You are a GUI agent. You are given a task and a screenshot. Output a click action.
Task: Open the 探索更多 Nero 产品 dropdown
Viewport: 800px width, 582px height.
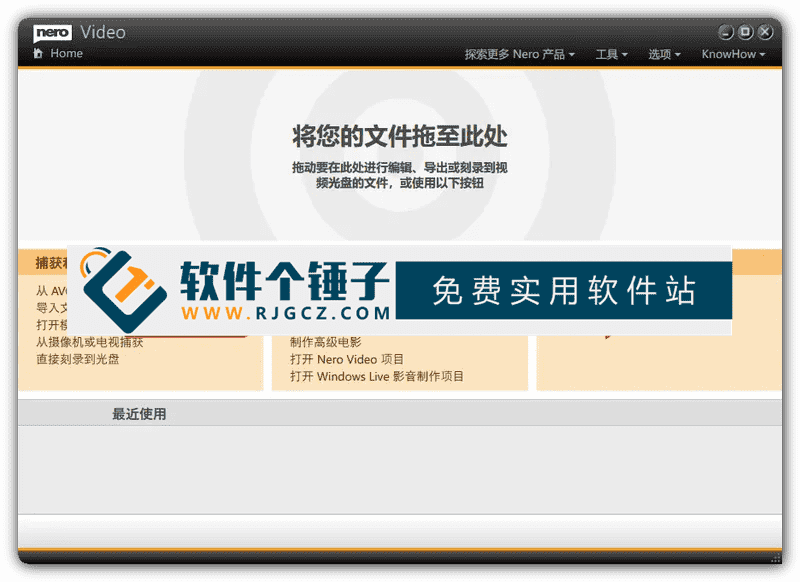tap(515, 54)
